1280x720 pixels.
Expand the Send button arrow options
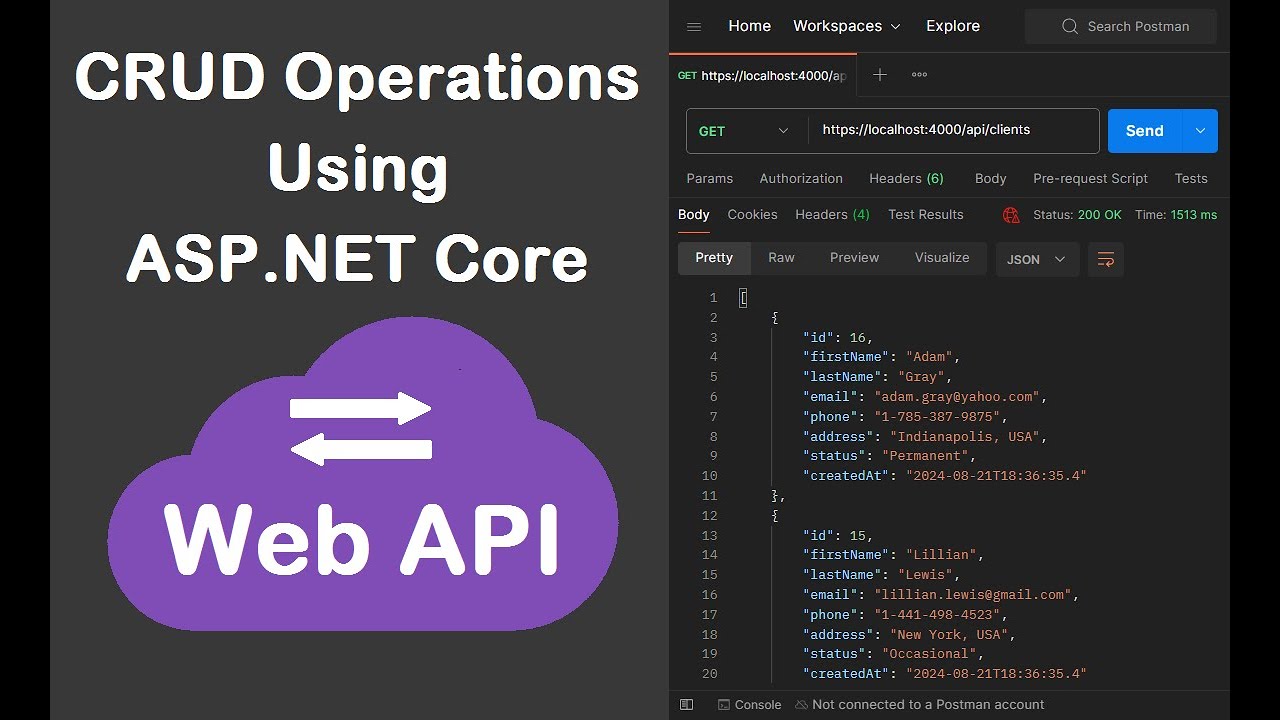tap(1200, 131)
